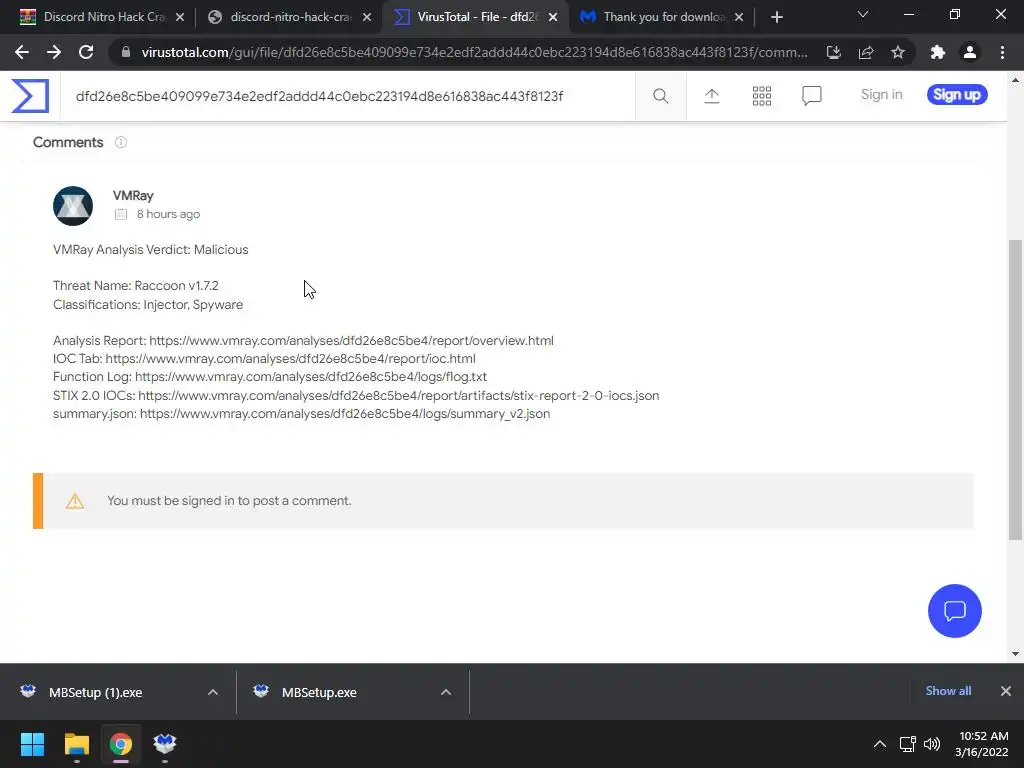Click the VirusTotal logo icon

[x=30, y=96]
